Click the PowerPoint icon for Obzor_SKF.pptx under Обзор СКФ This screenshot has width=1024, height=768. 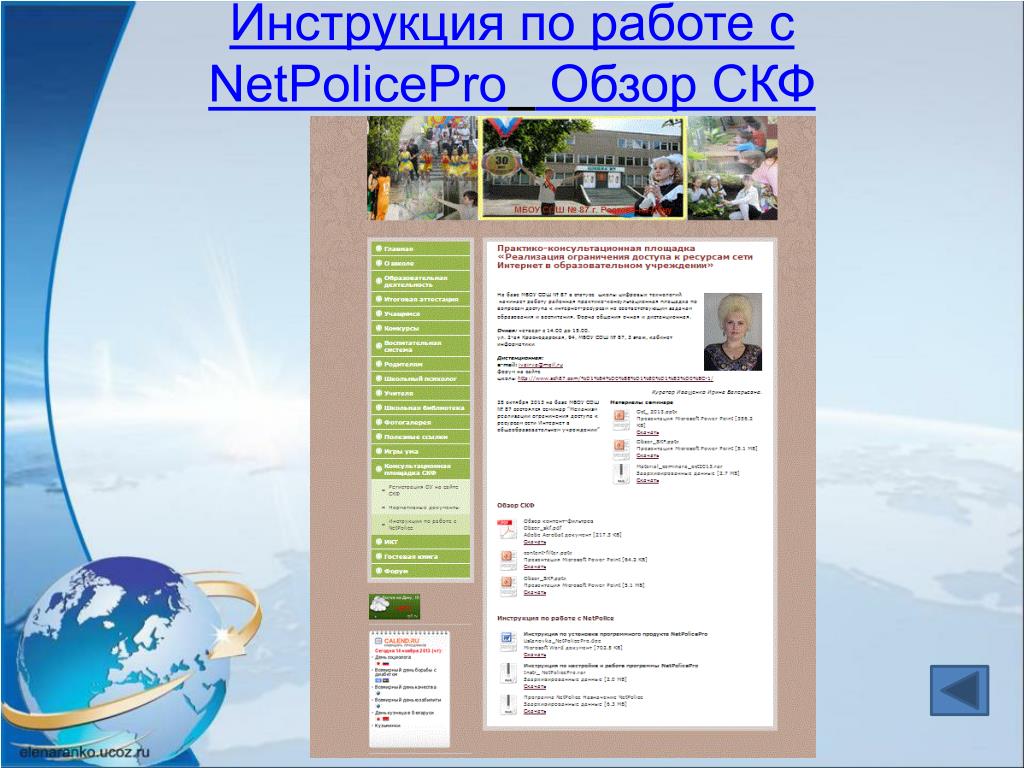508,586
